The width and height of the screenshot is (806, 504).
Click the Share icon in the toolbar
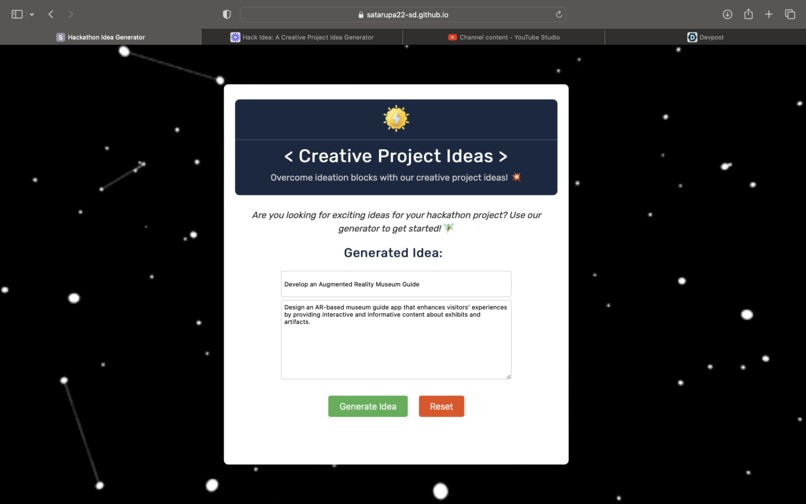coord(748,14)
